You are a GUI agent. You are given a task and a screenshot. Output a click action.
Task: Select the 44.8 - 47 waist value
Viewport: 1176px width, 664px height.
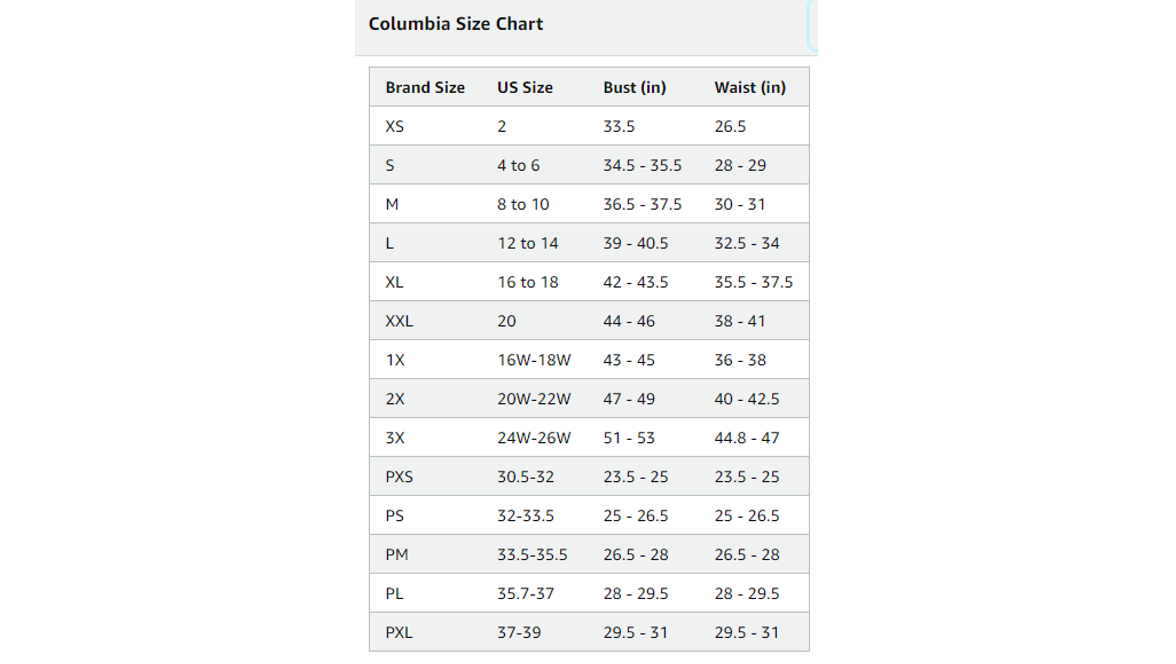tap(746, 439)
